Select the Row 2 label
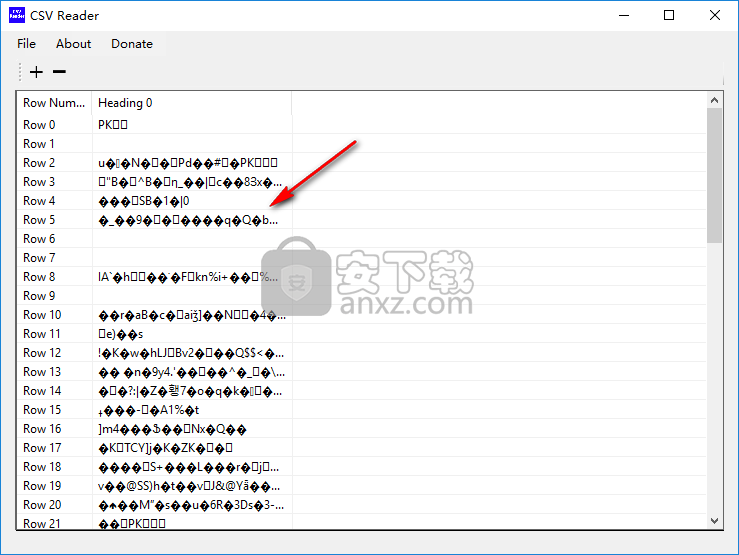The image size is (739, 555). (x=39, y=163)
